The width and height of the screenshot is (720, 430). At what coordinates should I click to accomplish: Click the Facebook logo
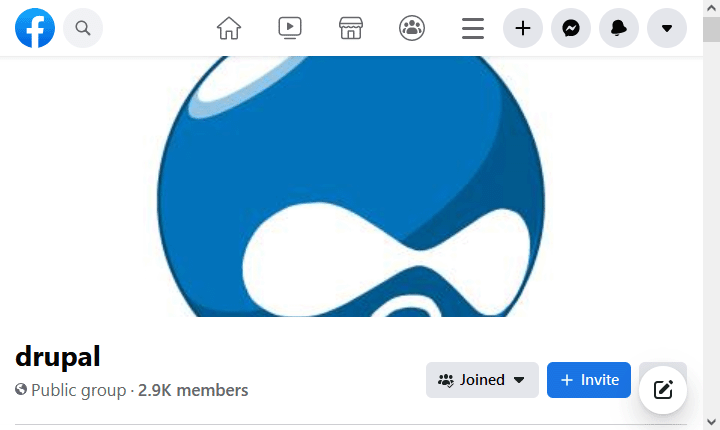(x=35, y=28)
